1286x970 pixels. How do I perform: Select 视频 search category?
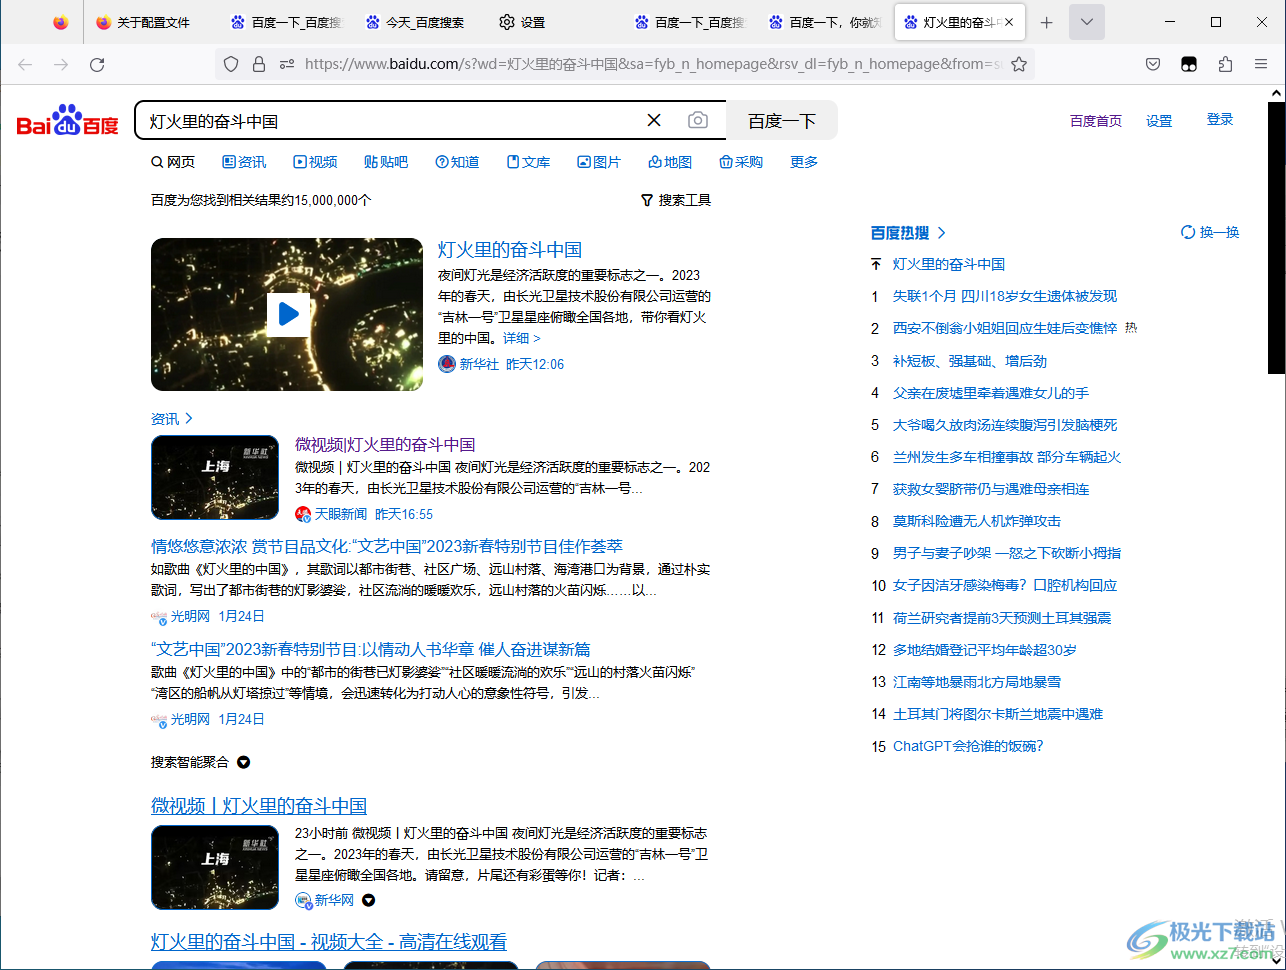coord(315,162)
